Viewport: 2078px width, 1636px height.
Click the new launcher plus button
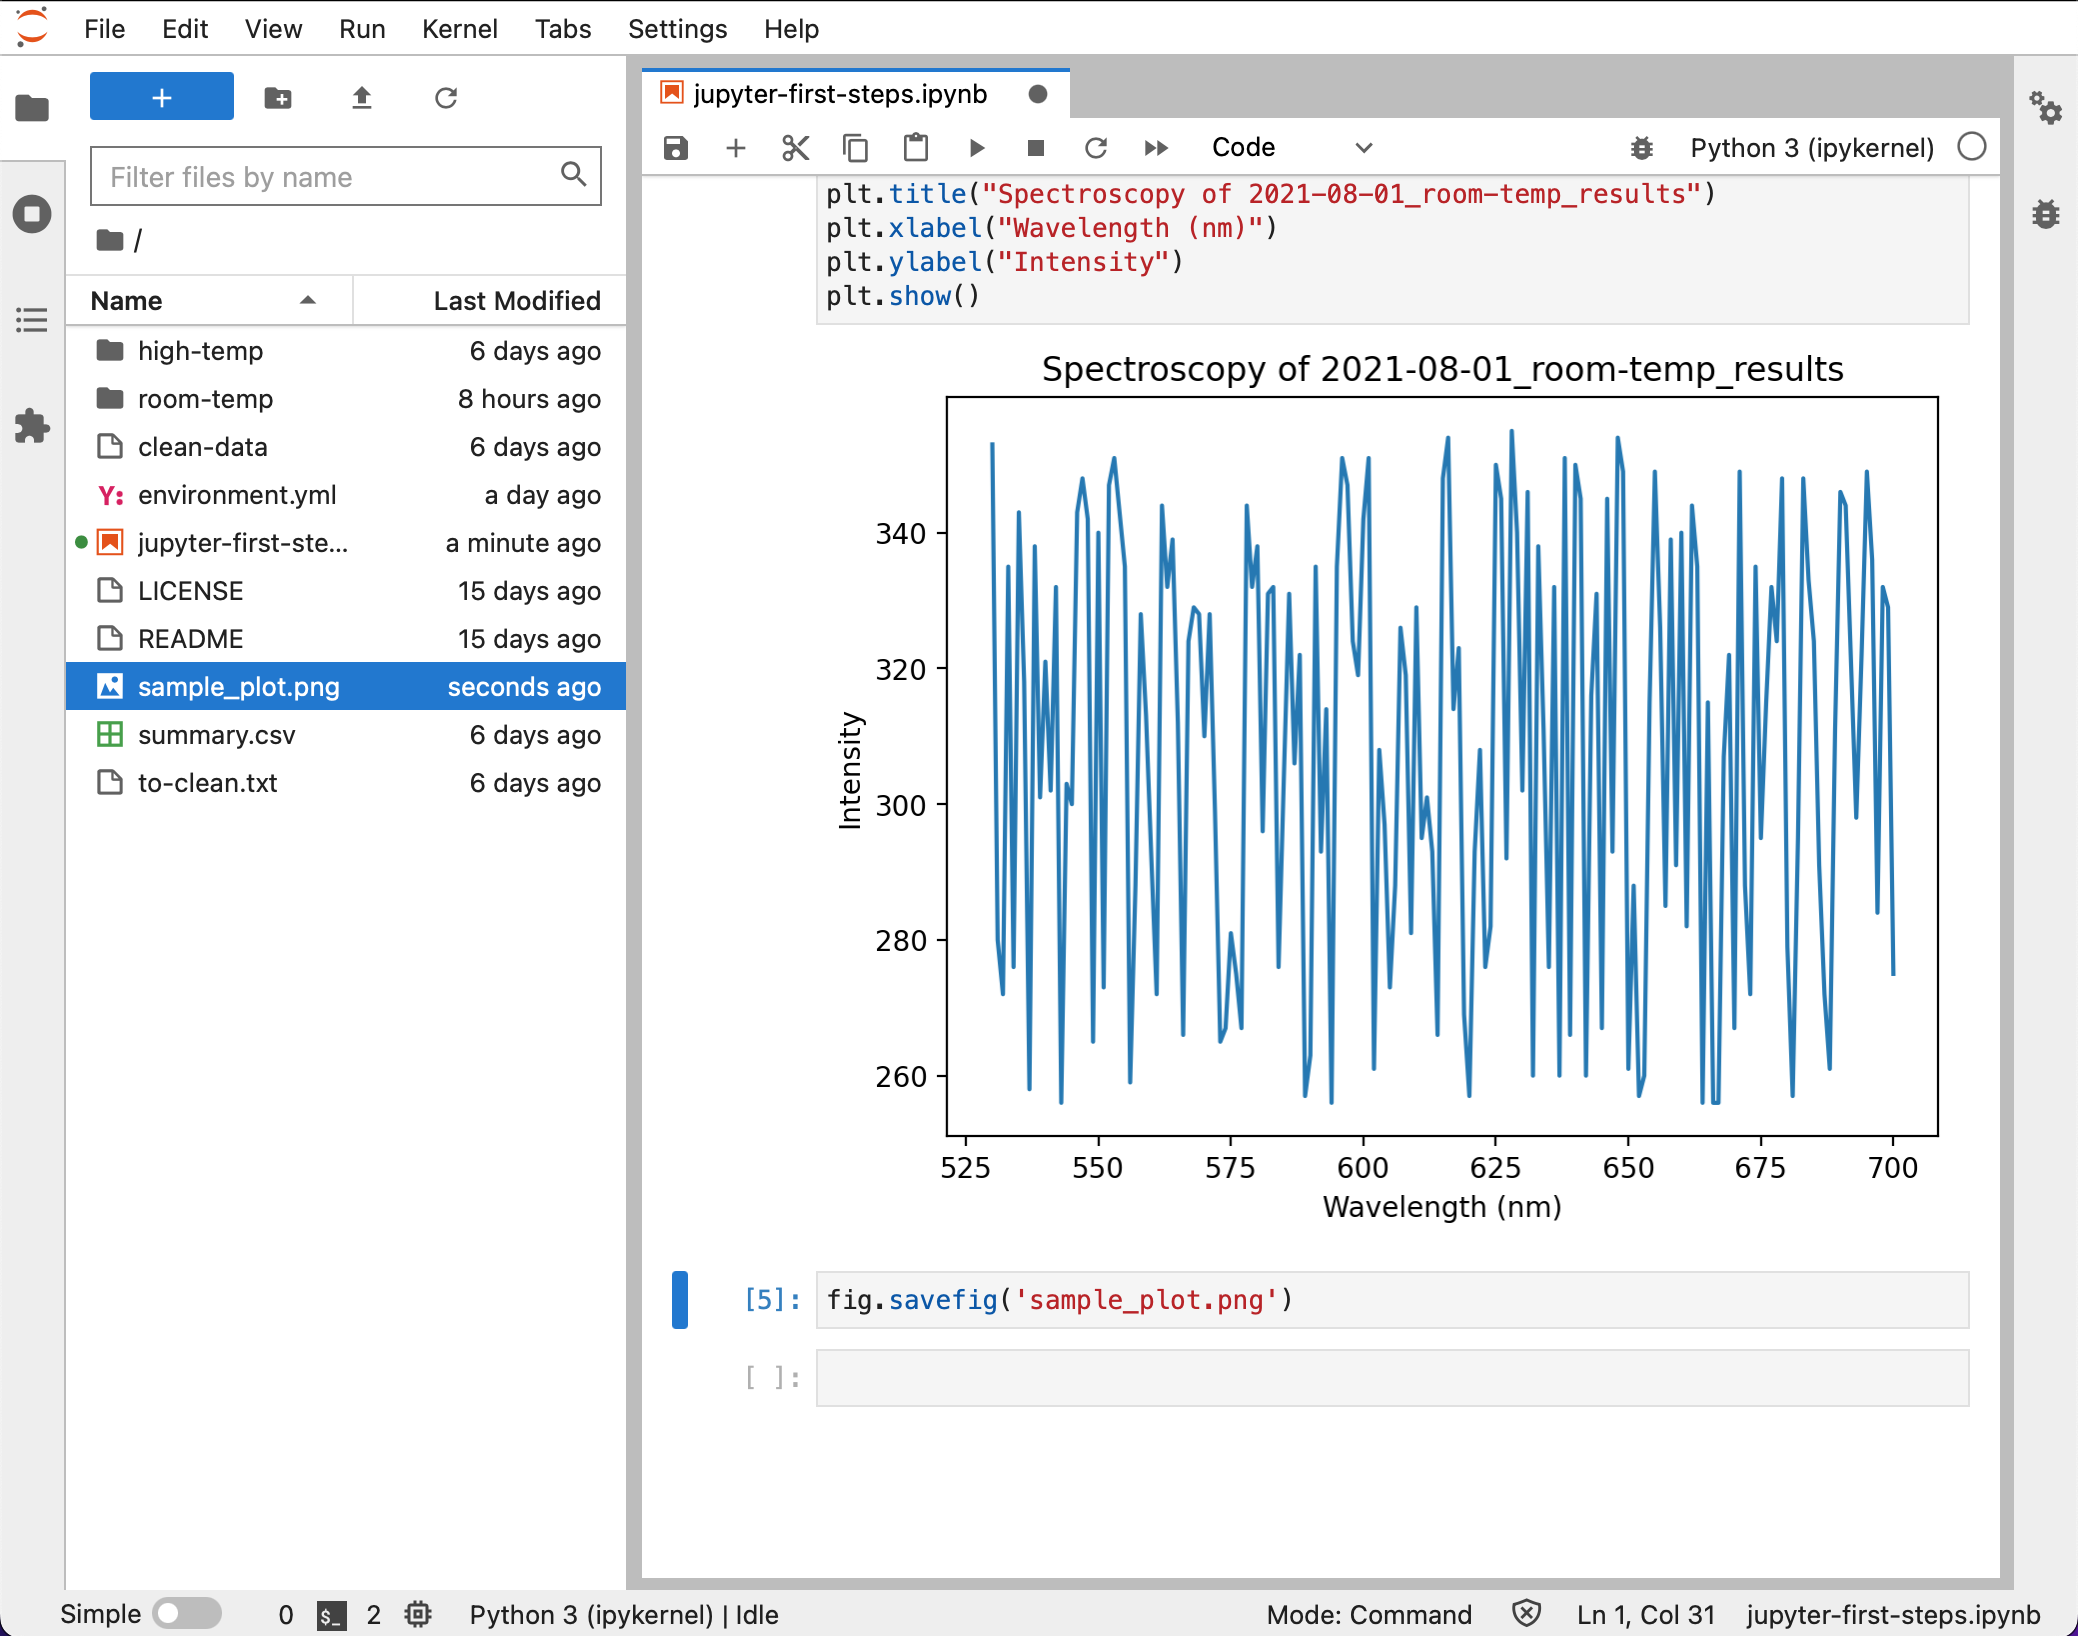tap(162, 97)
